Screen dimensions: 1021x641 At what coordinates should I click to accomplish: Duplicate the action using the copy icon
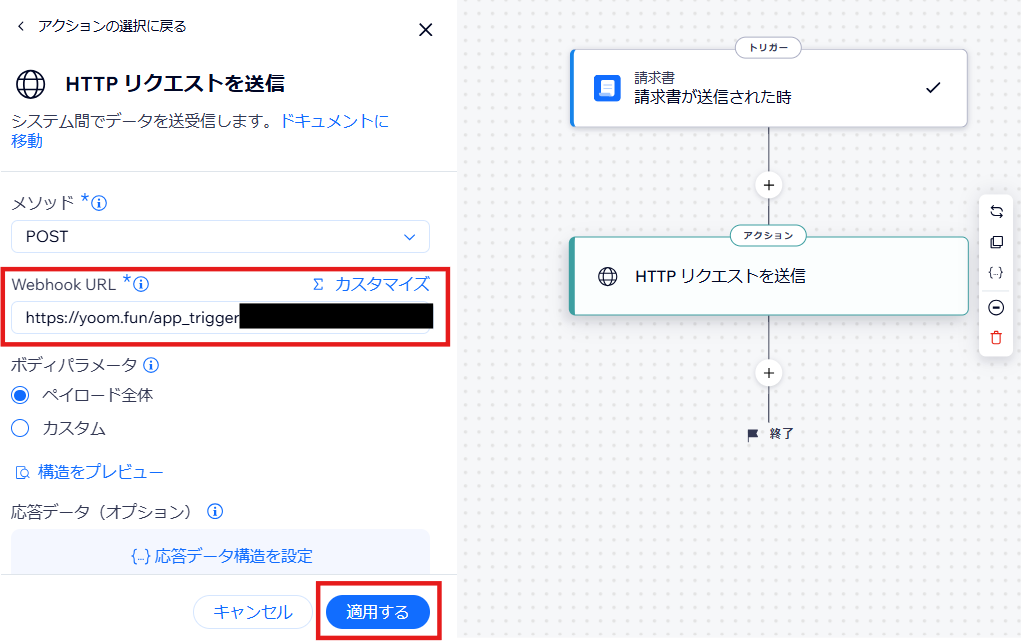pos(996,242)
